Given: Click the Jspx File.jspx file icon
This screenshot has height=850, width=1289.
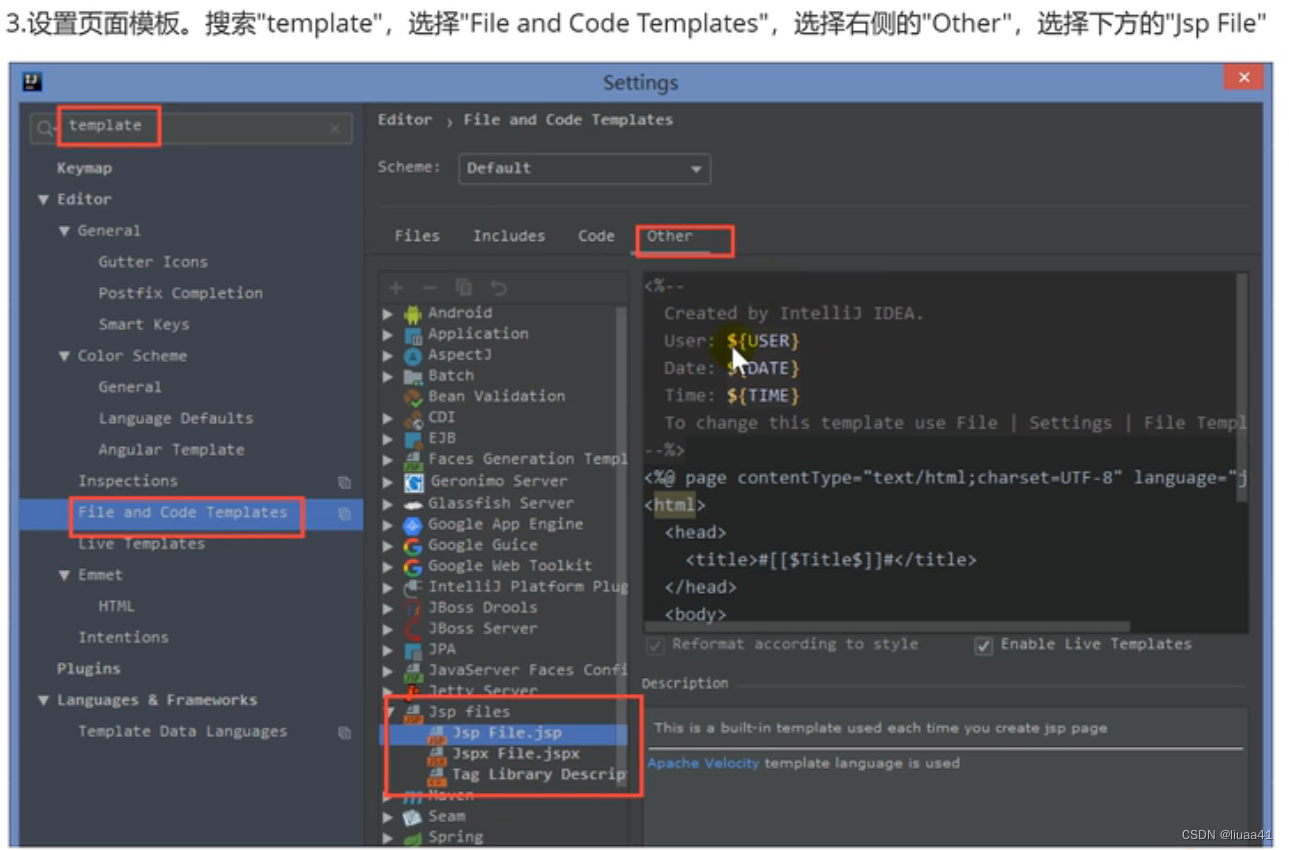Looking at the screenshot, I should 436,756.
